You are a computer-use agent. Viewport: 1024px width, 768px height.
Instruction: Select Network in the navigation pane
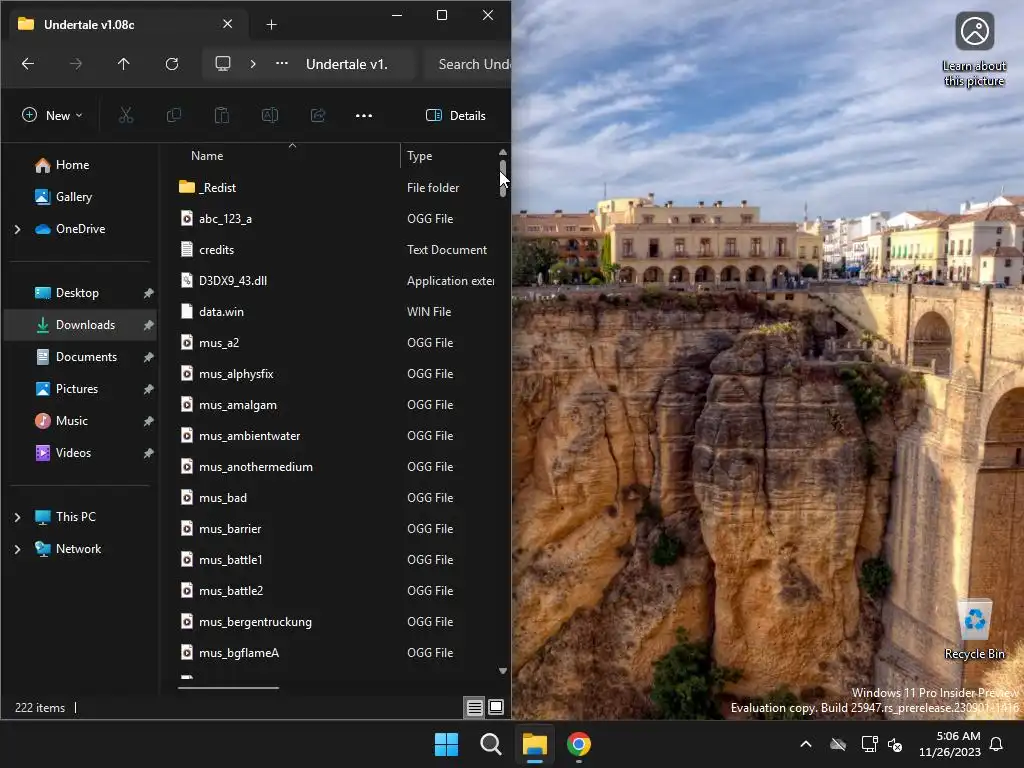click(80, 549)
